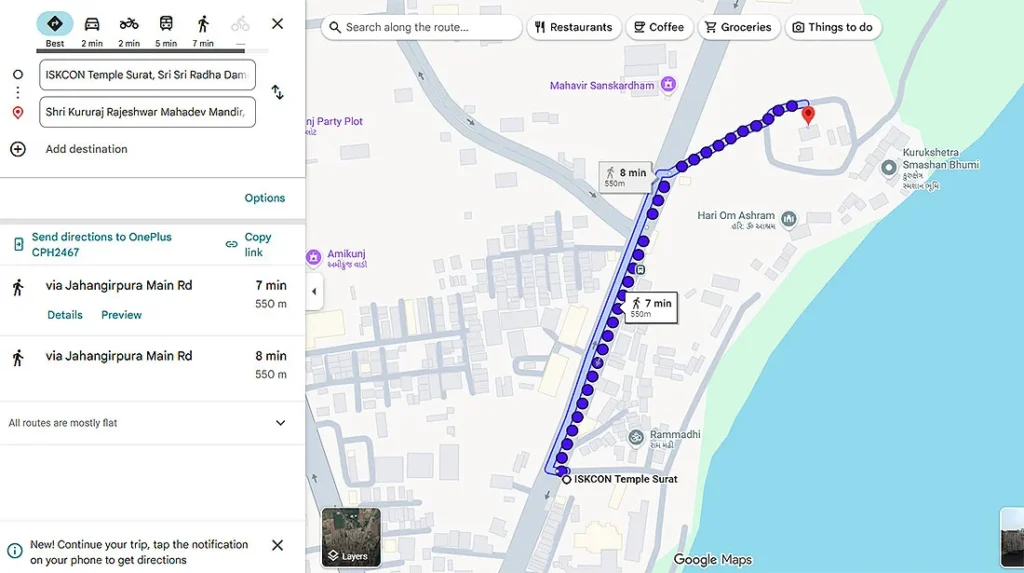This screenshot has width=1024, height=573.
Task: Close the directions panel with X
Action: [x=278, y=24]
